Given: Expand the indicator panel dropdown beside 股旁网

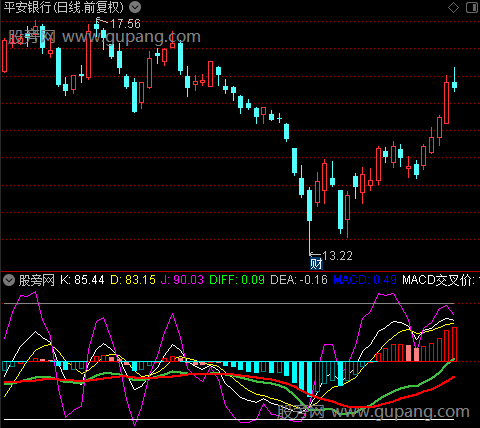Looking at the screenshot, I should click(9, 280).
